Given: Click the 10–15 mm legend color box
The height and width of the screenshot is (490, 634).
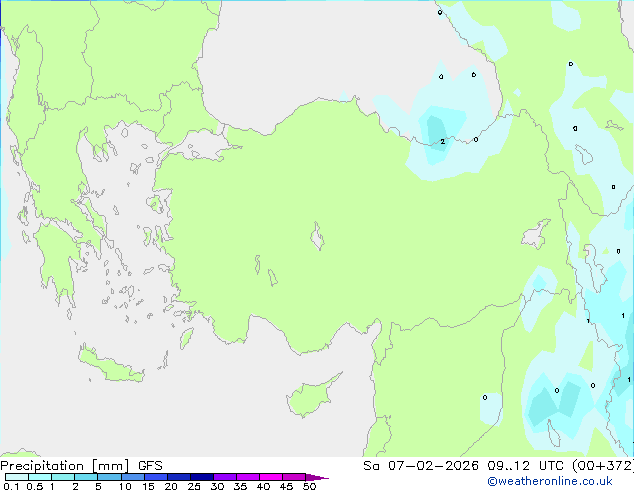Looking at the screenshot, I should [132, 477].
